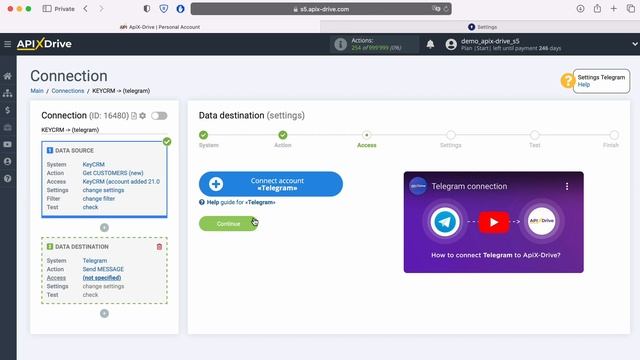Click the Data Source status checkmark icon

point(167,142)
